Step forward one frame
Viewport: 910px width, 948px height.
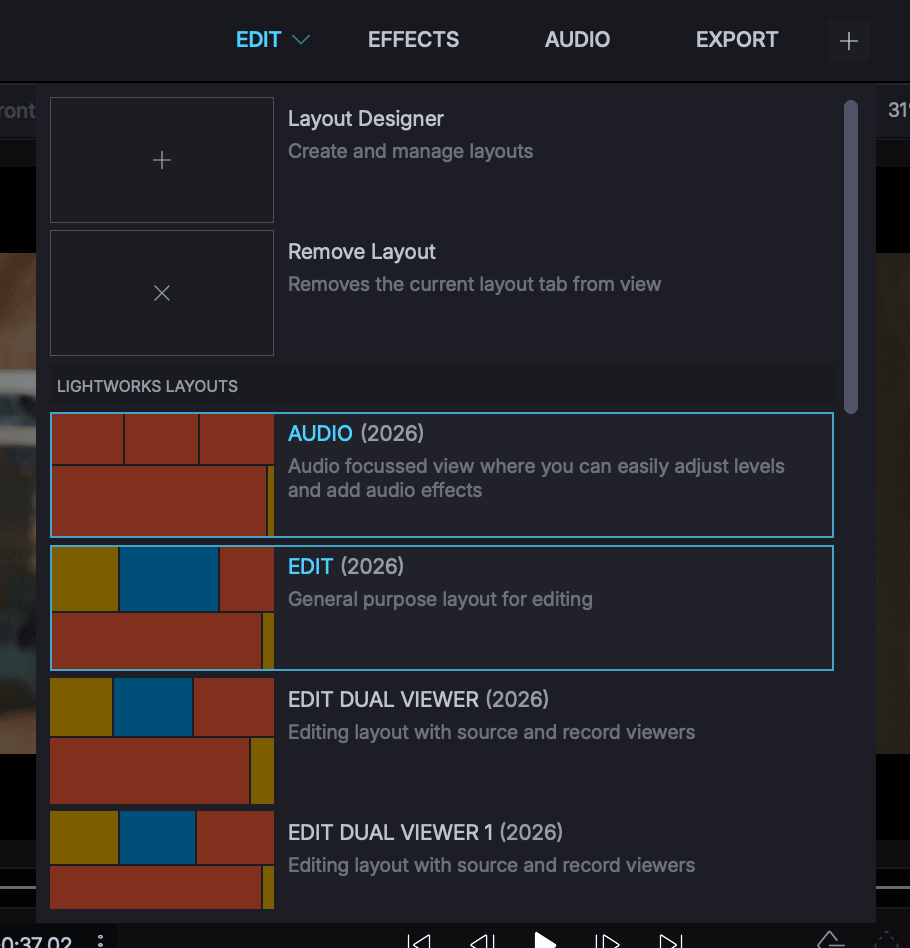[x=607, y=941]
